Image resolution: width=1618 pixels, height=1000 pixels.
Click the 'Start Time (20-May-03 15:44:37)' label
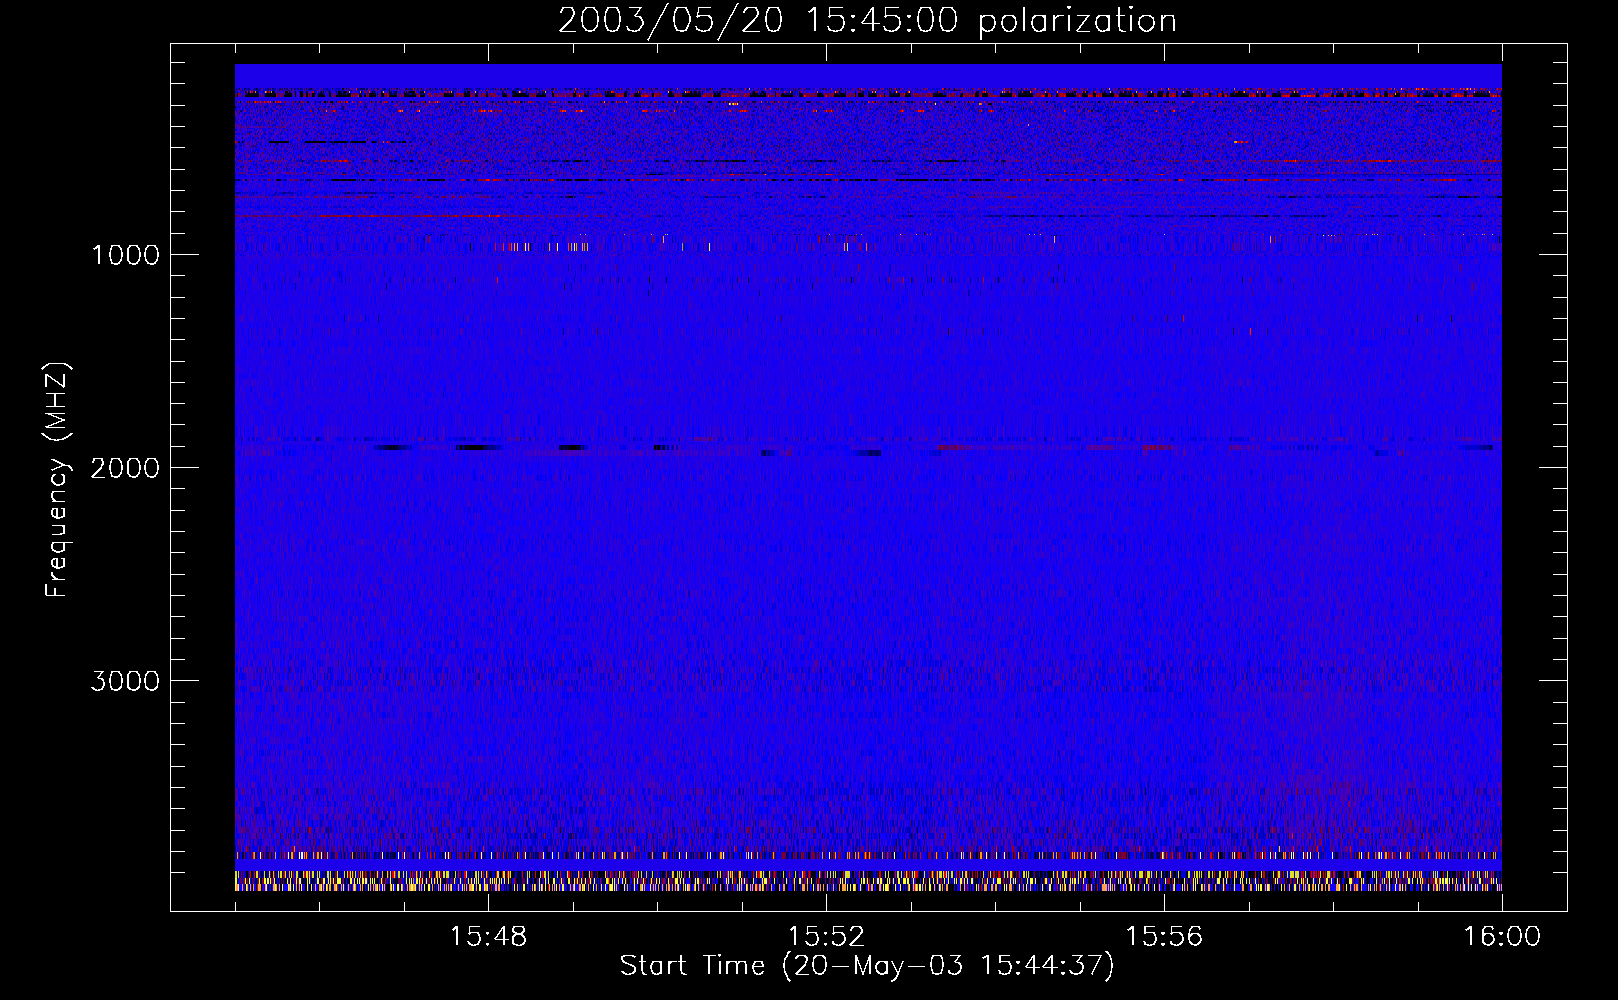point(867,966)
